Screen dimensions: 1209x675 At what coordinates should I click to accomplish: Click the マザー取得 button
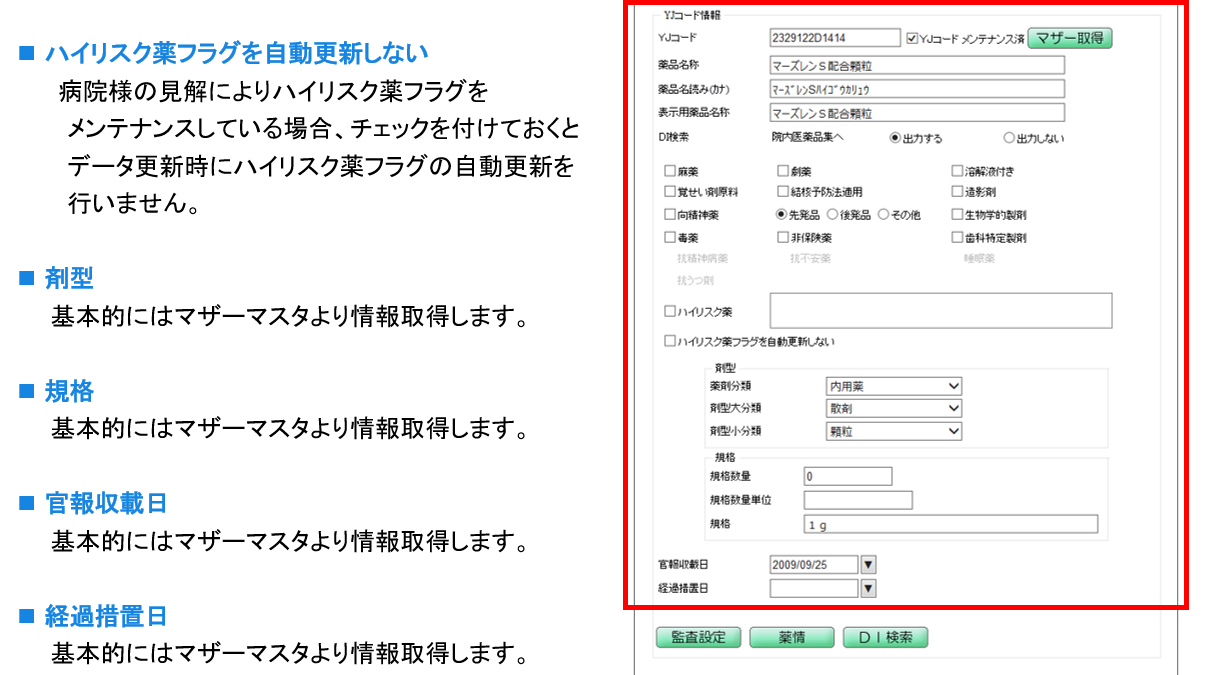[x=1069, y=38]
